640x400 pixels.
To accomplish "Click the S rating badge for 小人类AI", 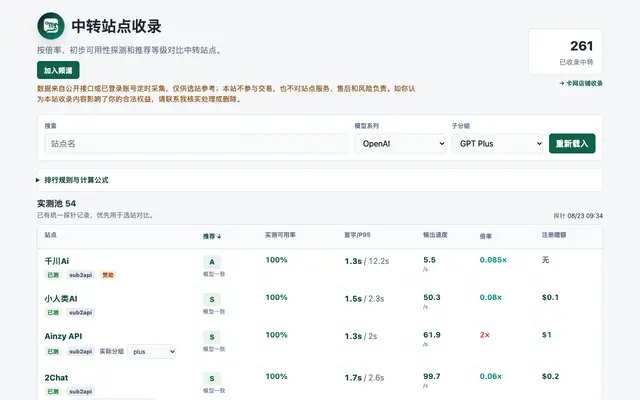I will [x=212, y=300].
